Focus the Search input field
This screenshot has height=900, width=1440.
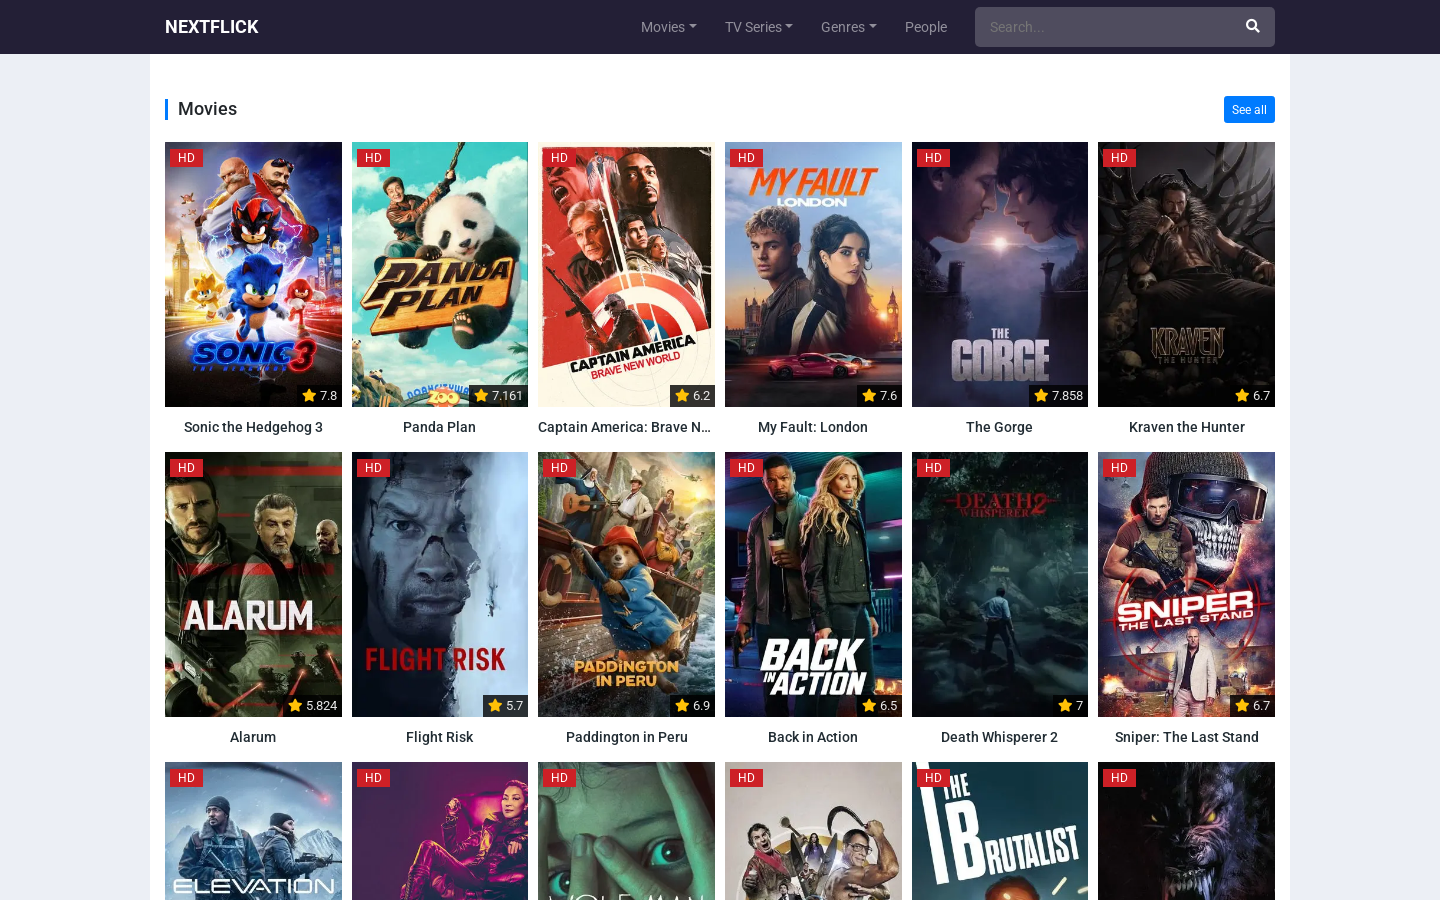click(x=1103, y=27)
